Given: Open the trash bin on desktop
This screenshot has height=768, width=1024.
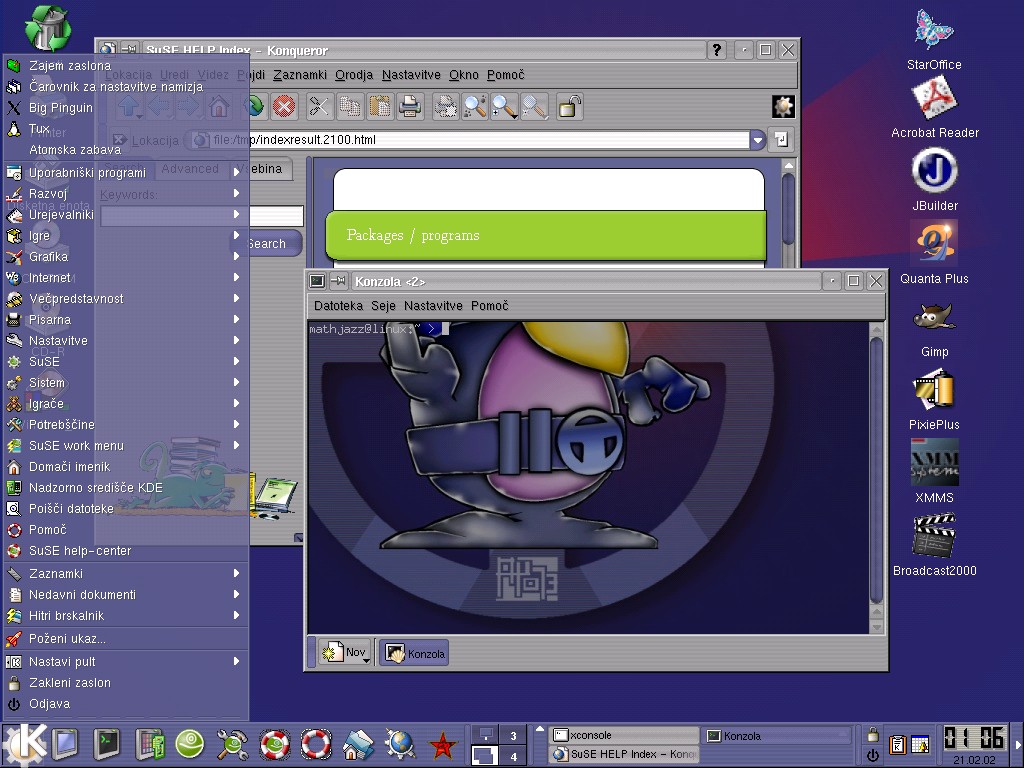Looking at the screenshot, I should pos(48,28).
